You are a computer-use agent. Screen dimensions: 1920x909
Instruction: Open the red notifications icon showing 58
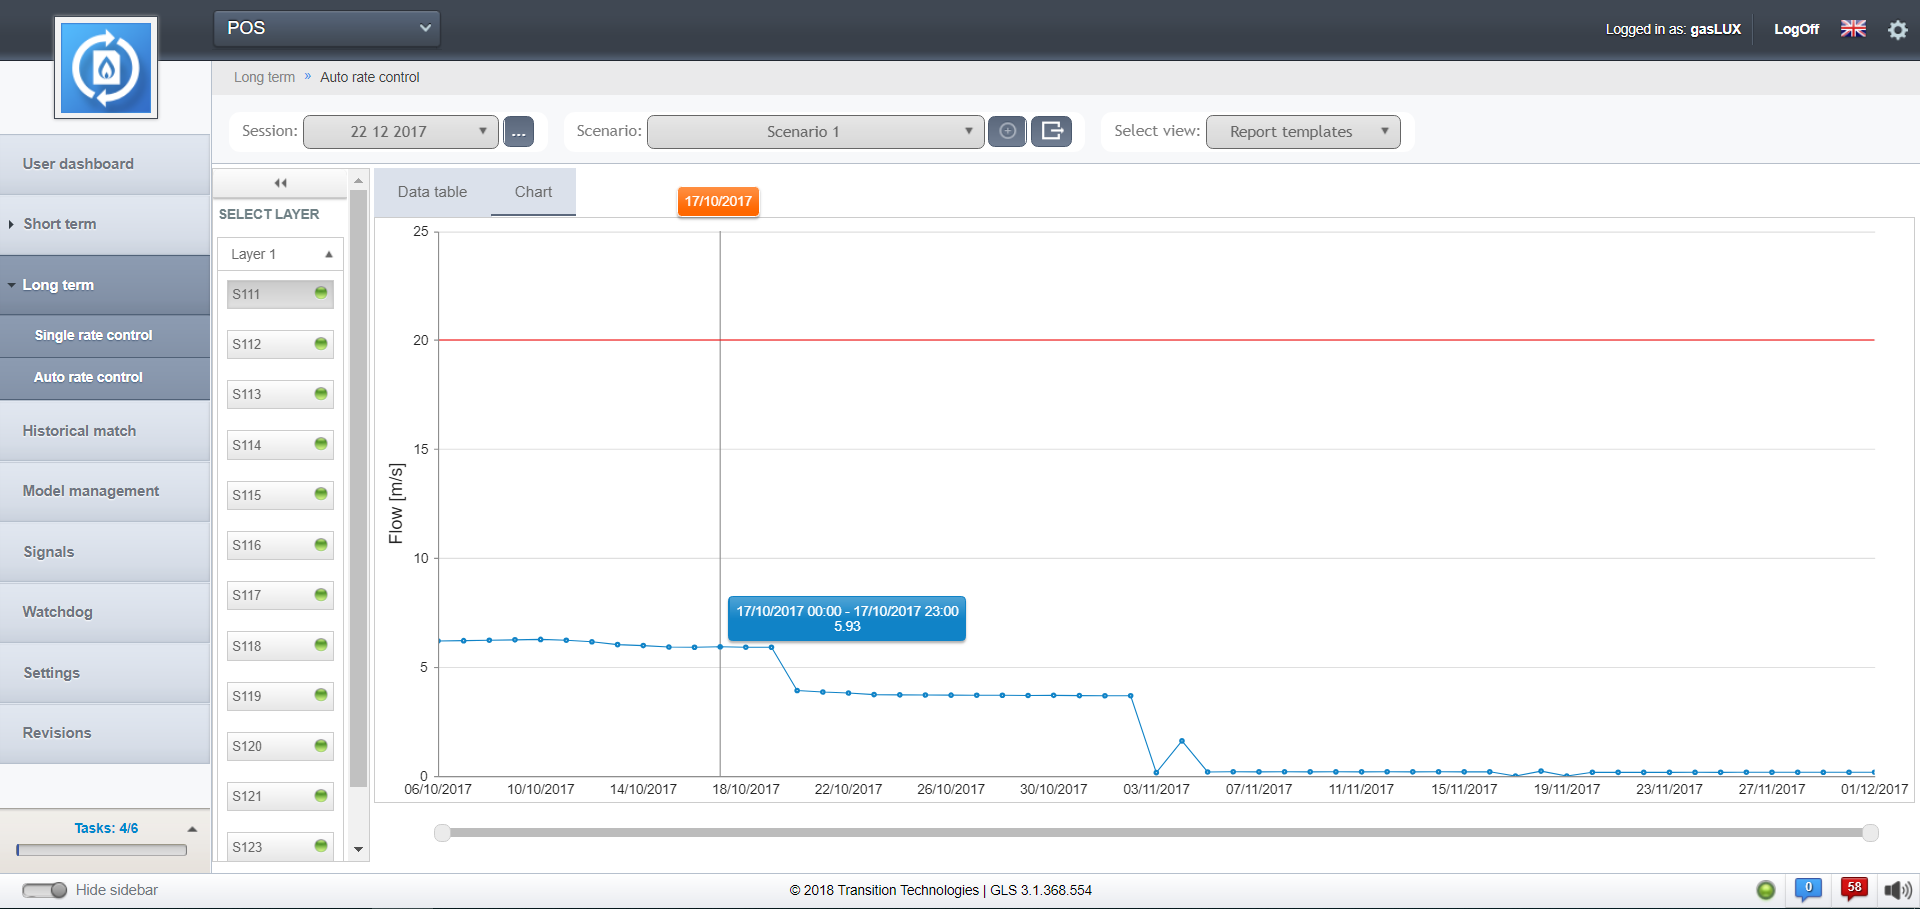tap(1854, 889)
